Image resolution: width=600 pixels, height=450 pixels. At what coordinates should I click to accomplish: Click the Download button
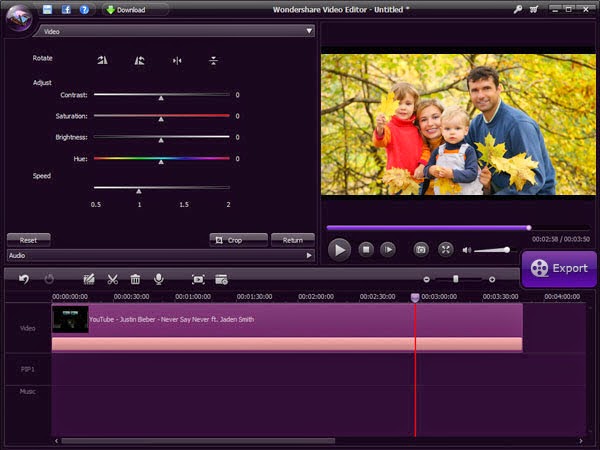(x=126, y=10)
